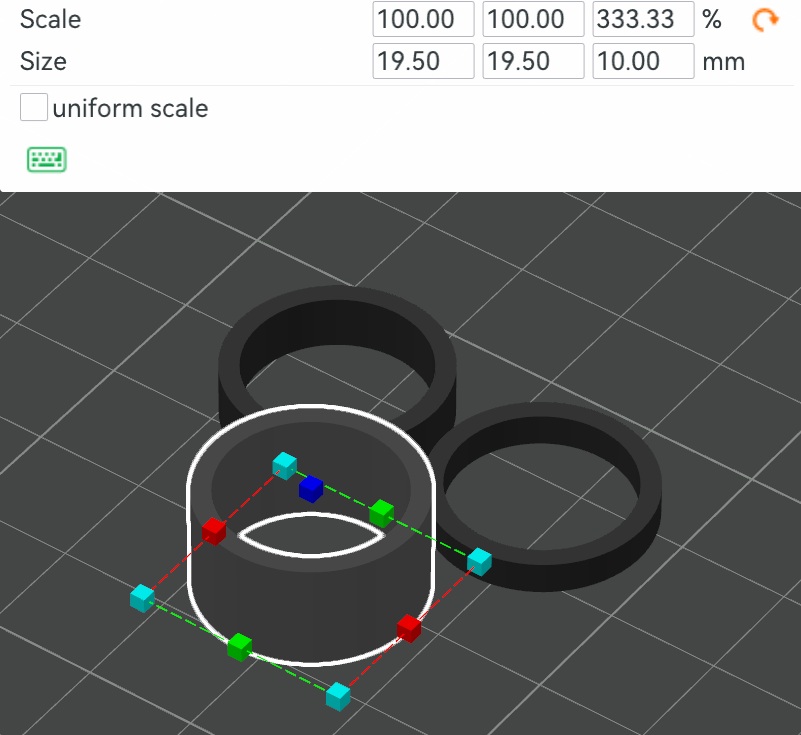
Task: Enable the uniform scale checkbox
Action: 34,107
